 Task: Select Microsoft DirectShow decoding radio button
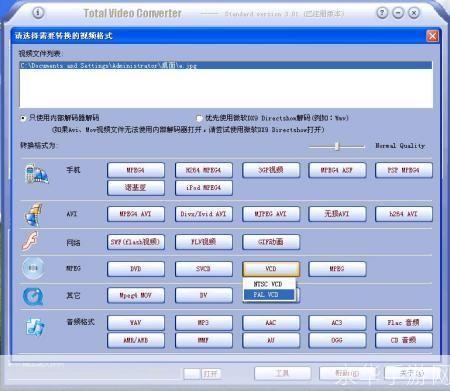(x=199, y=118)
